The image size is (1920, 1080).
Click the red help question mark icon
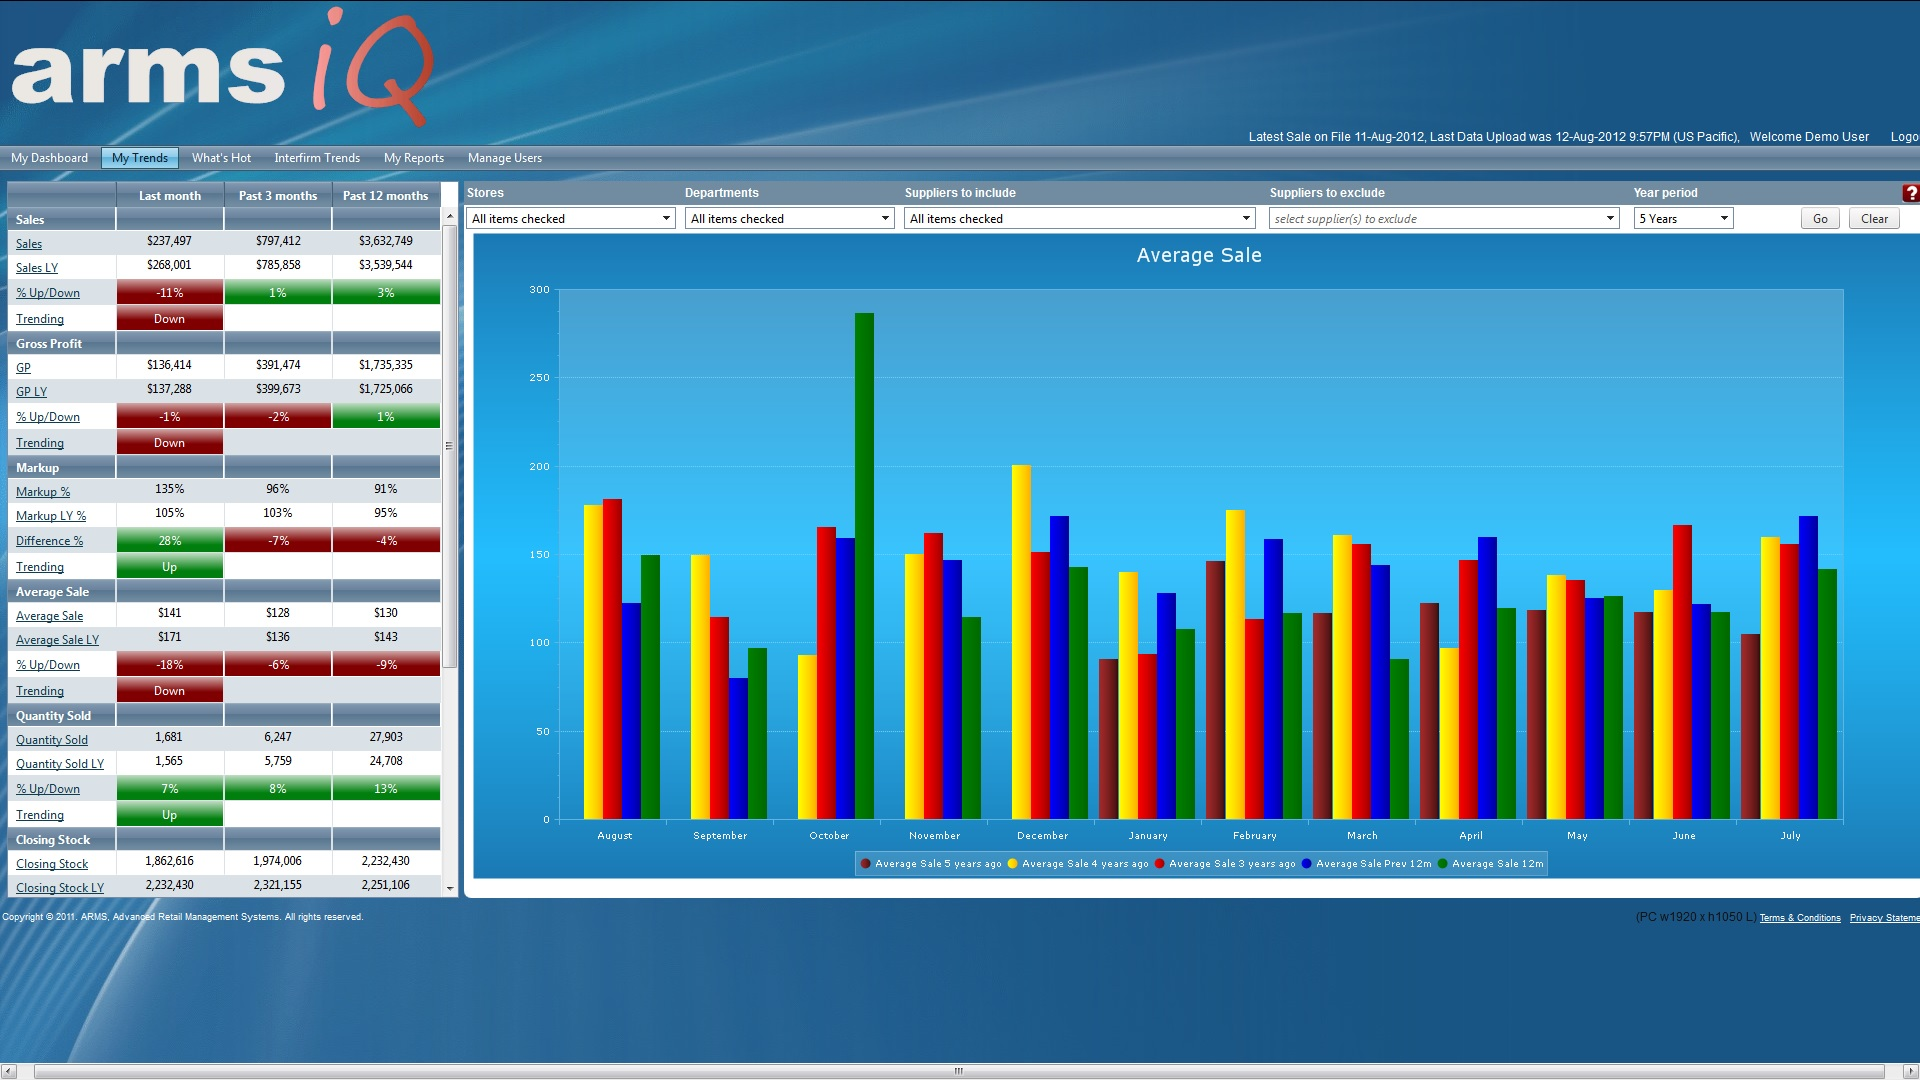(1911, 193)
